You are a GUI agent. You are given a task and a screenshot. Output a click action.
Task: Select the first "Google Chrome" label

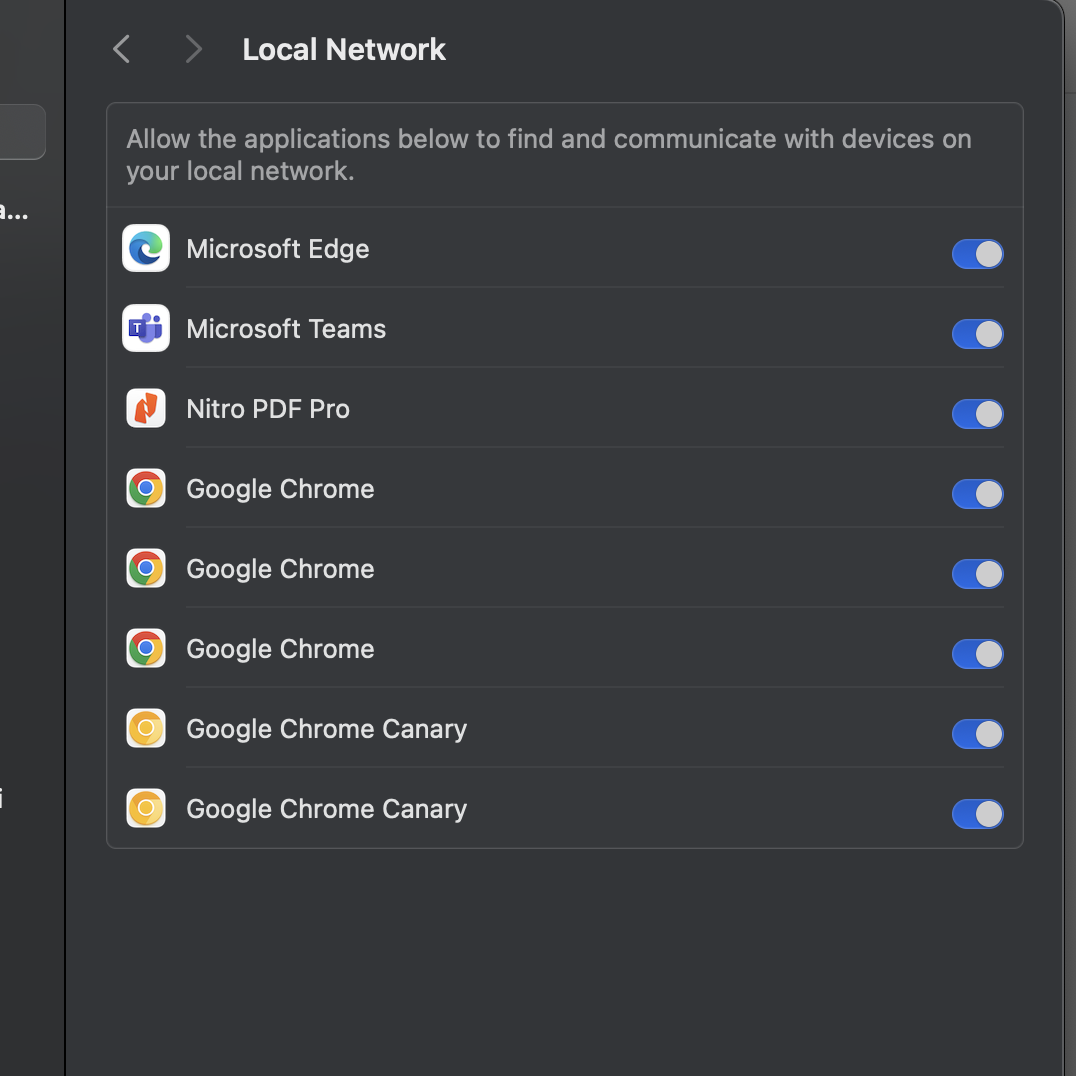pyautogui.click(x=281, y=489)
